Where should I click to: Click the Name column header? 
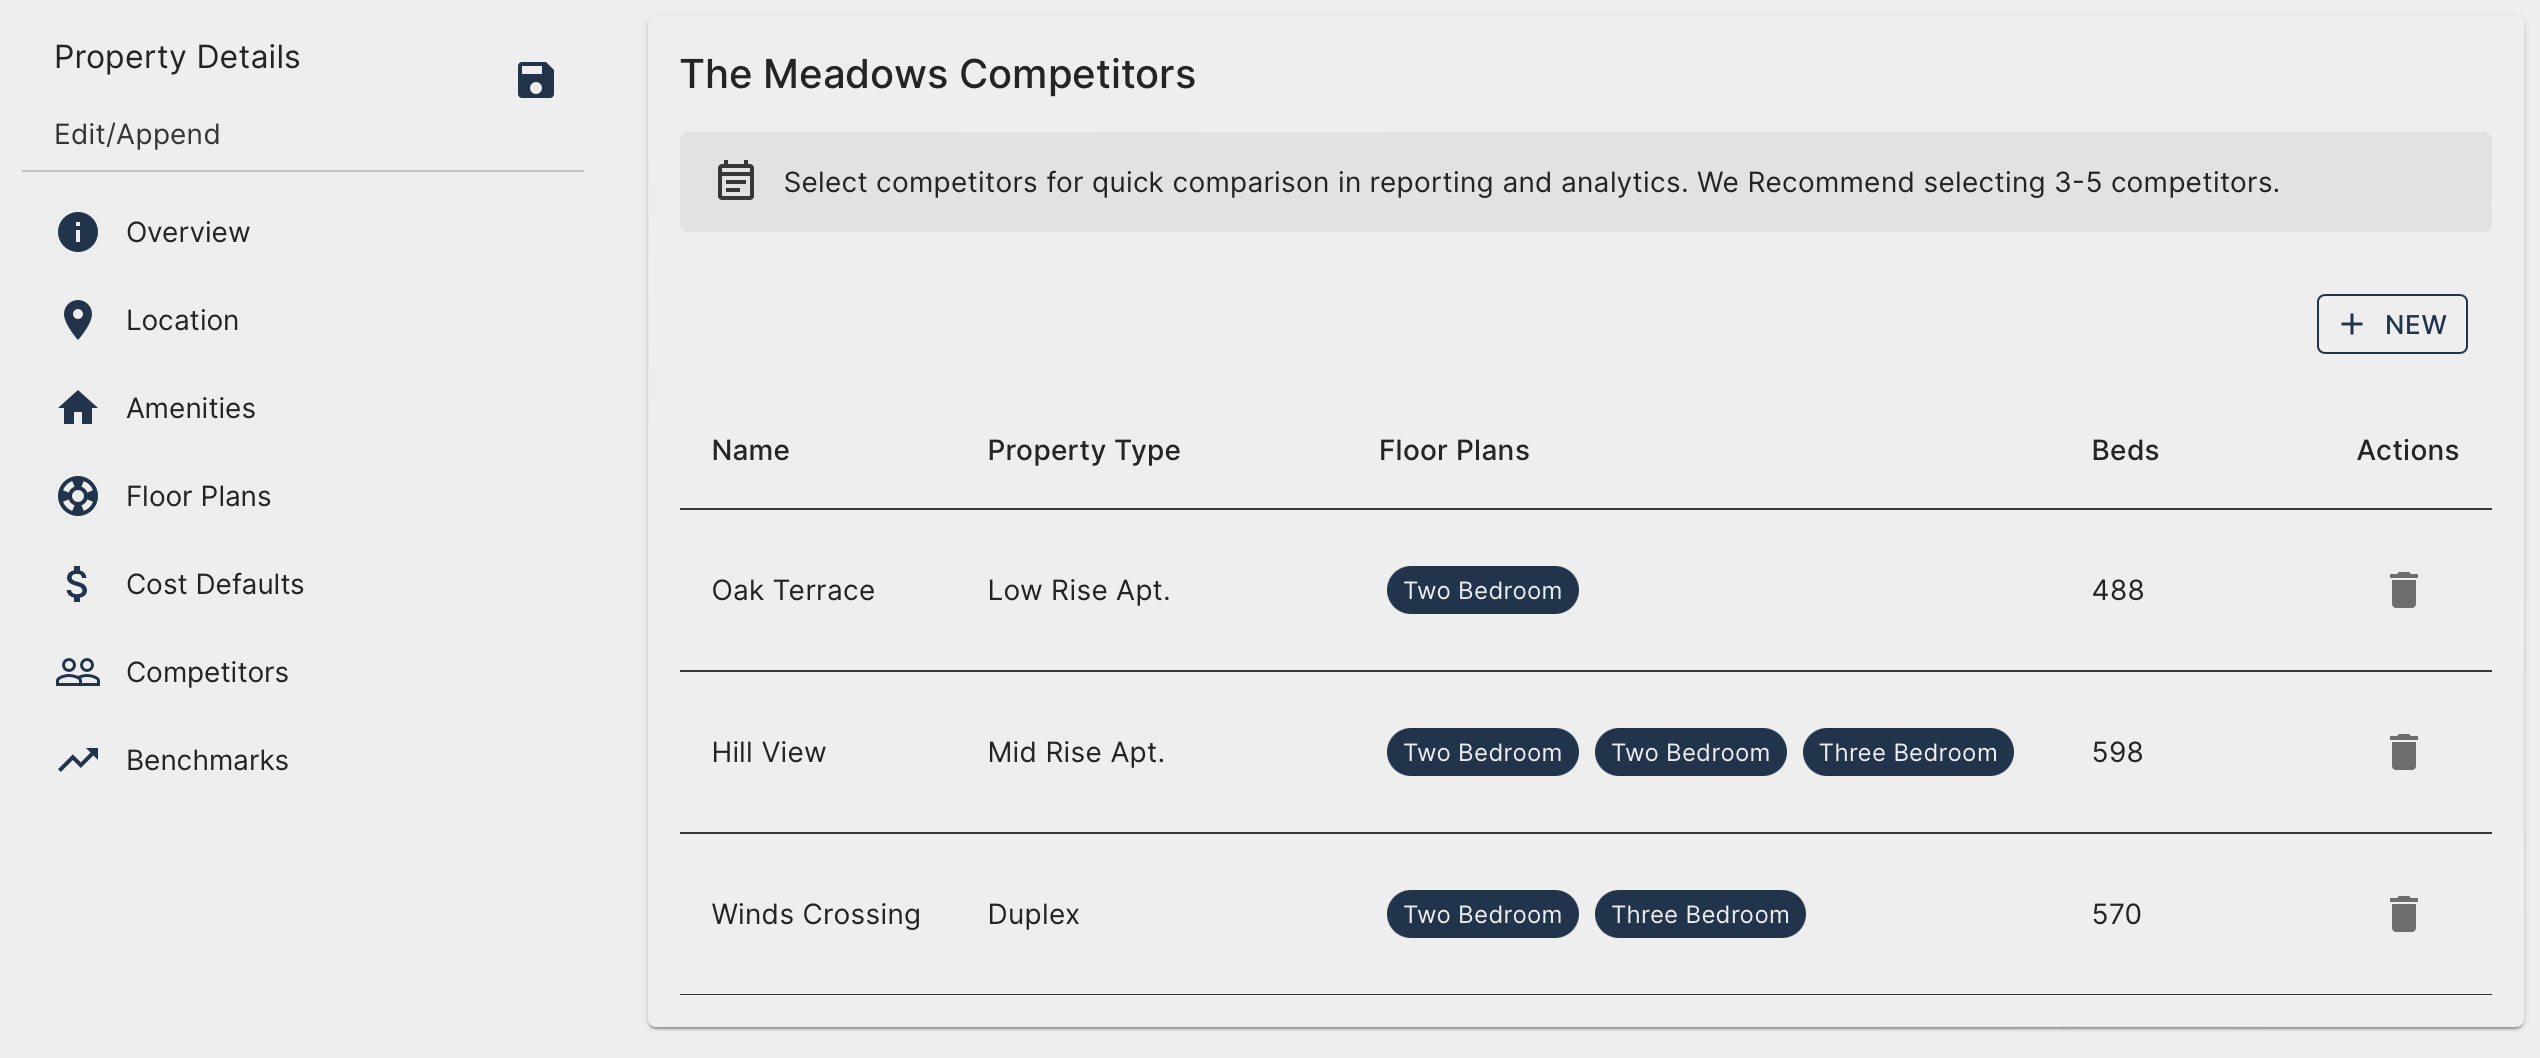pyautogui.click(x=750, y=450)
